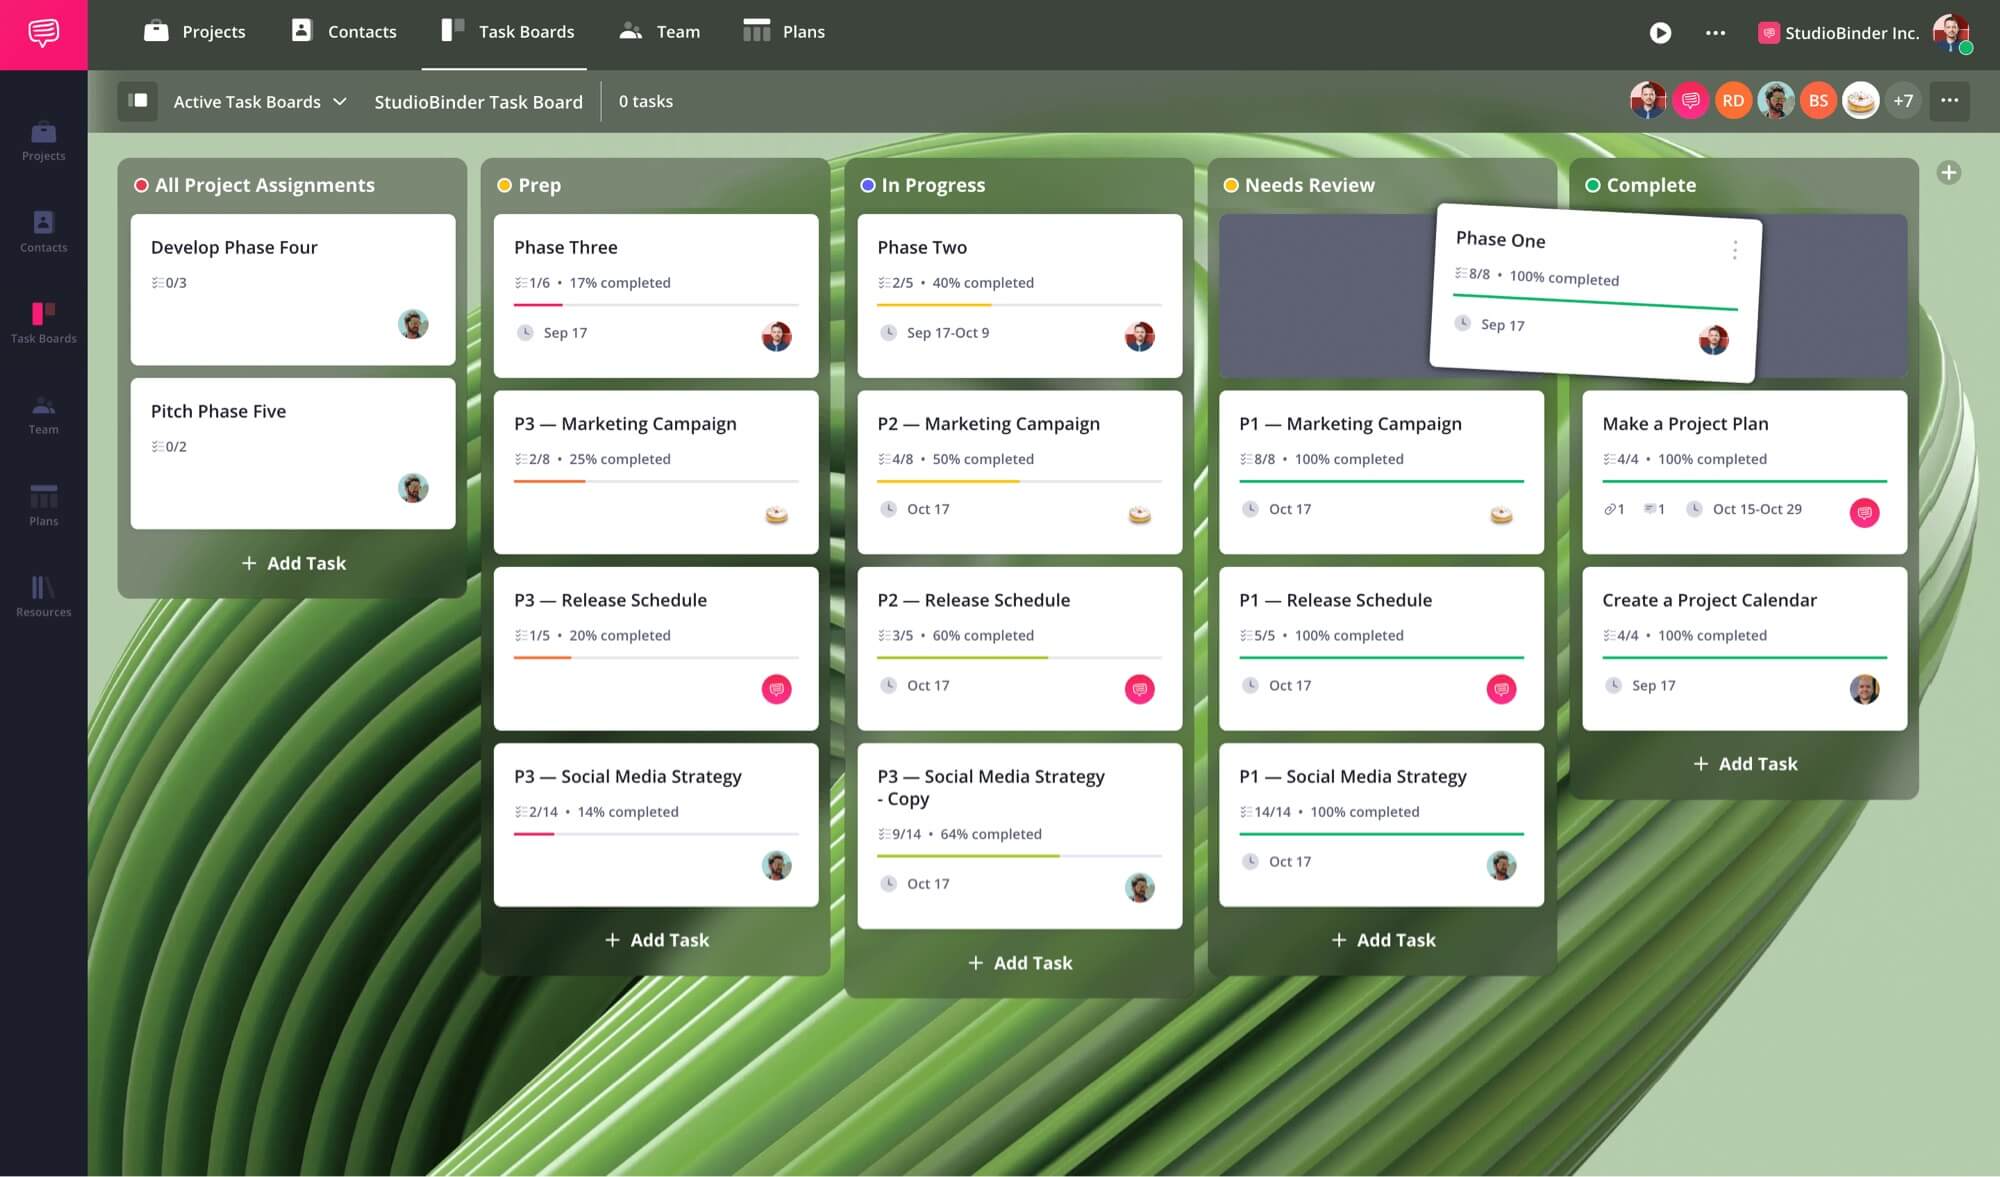The width and height of the screenshot is (2000, 1177).
Task: Click the play tutorial icon in the top bar
Action: tap(1660, 33)
